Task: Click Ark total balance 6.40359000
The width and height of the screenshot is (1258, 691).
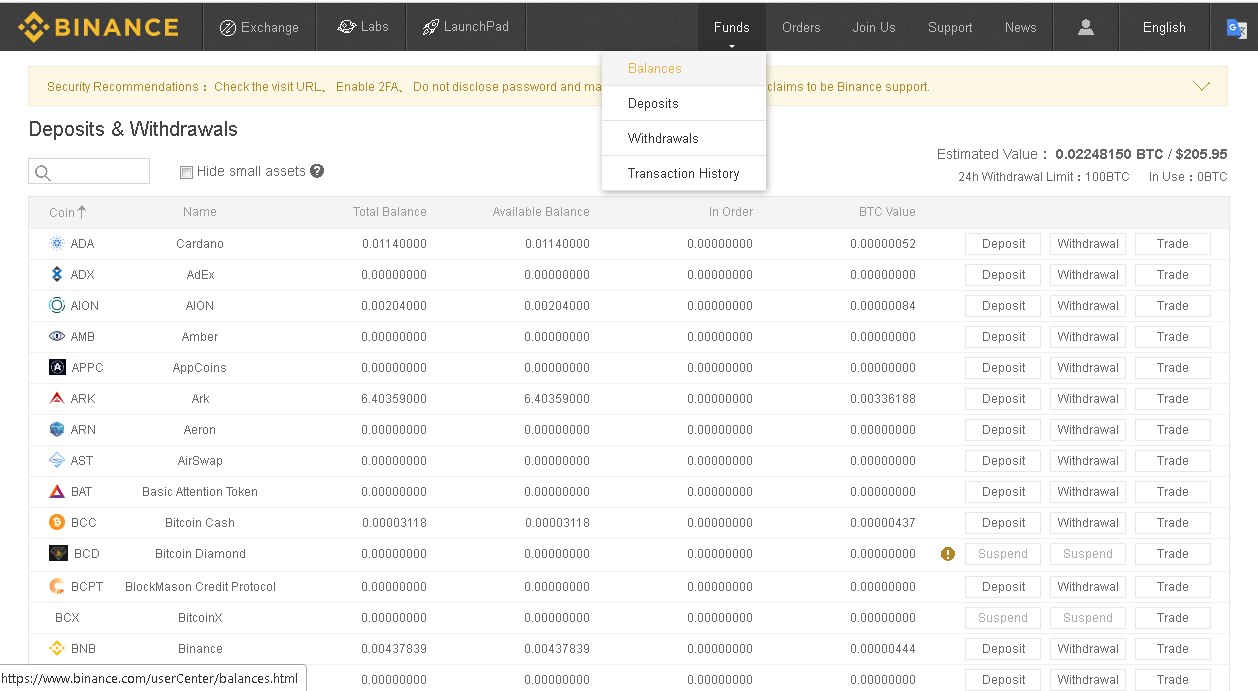Action: pos(394,398)
